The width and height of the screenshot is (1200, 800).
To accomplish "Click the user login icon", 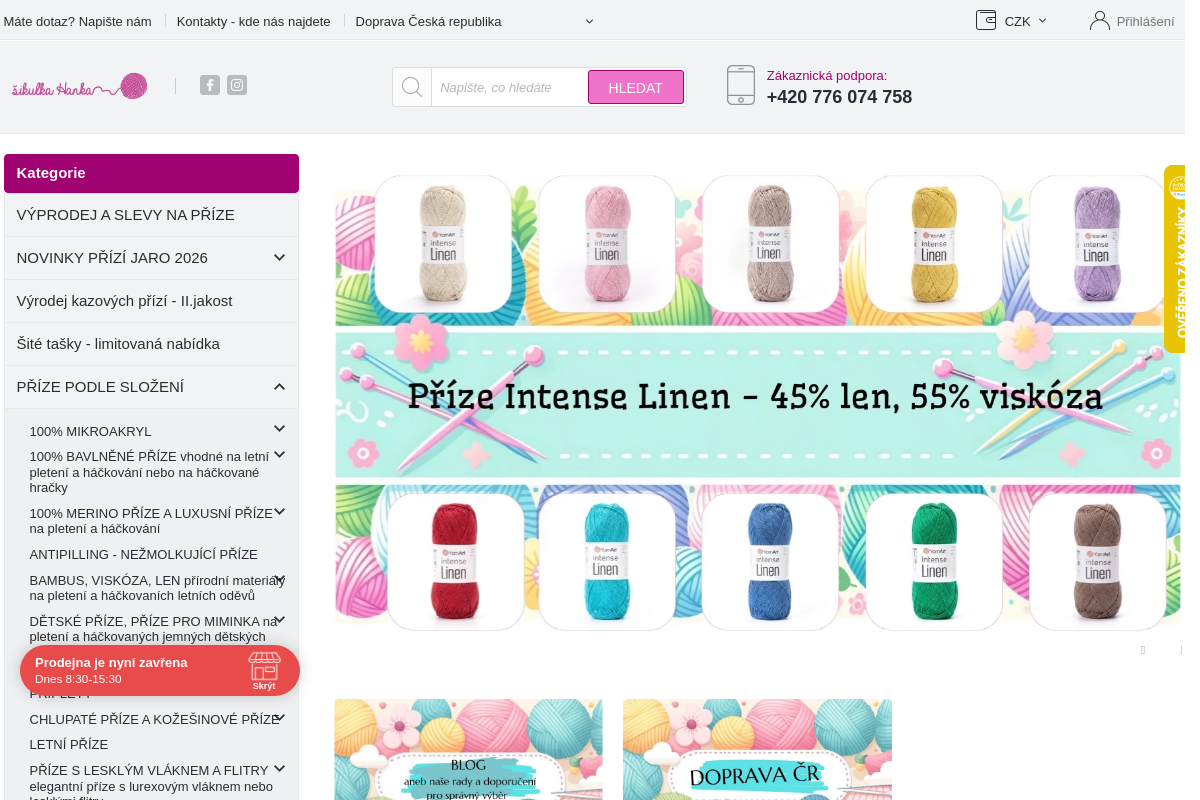I will [1100, 20].
